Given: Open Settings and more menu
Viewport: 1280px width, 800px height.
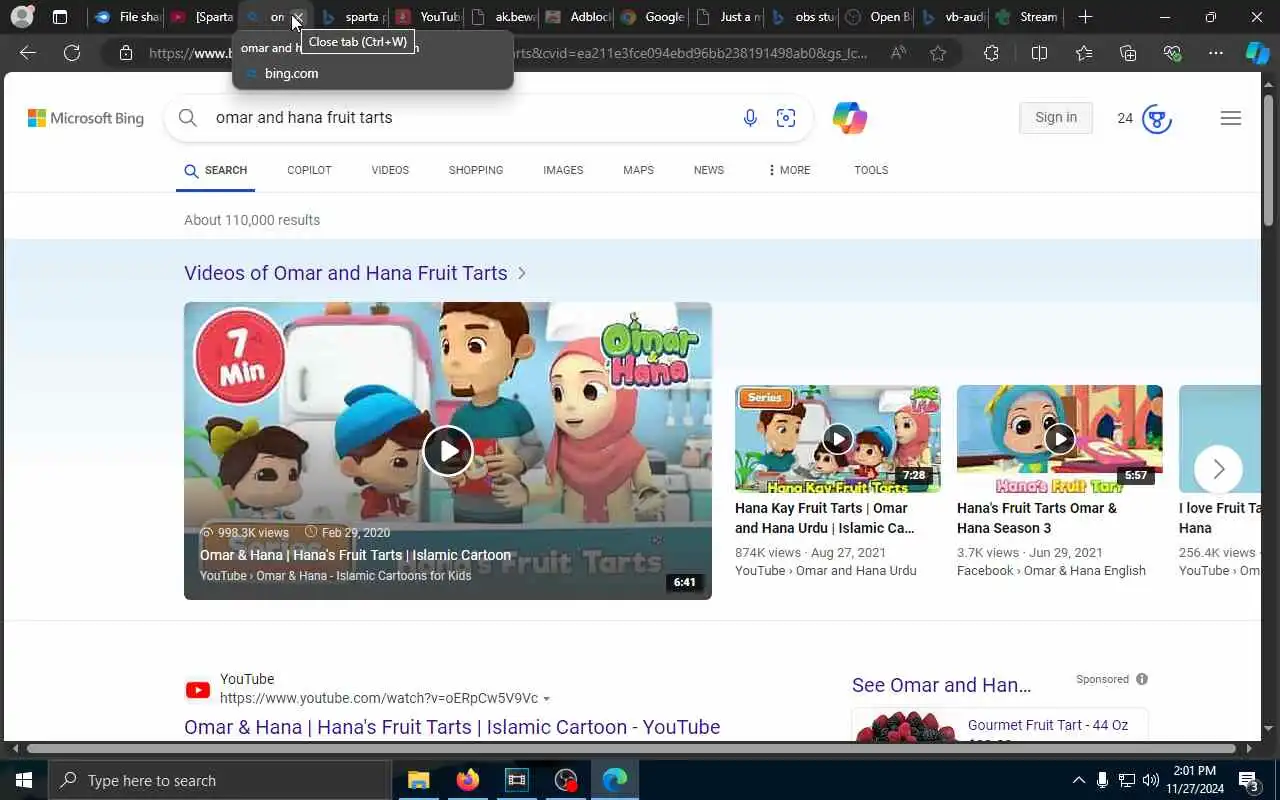Looking at the screenshot, I should click(x=1216, y=53).
